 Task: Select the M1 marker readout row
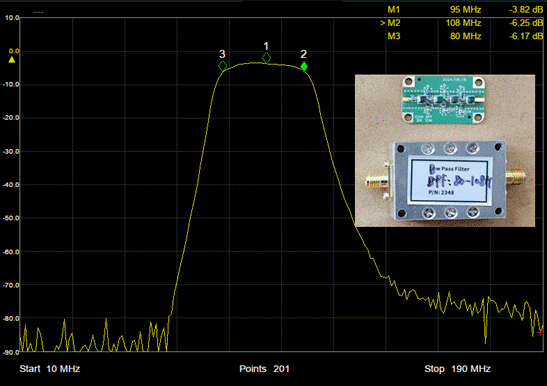[465, 10]
